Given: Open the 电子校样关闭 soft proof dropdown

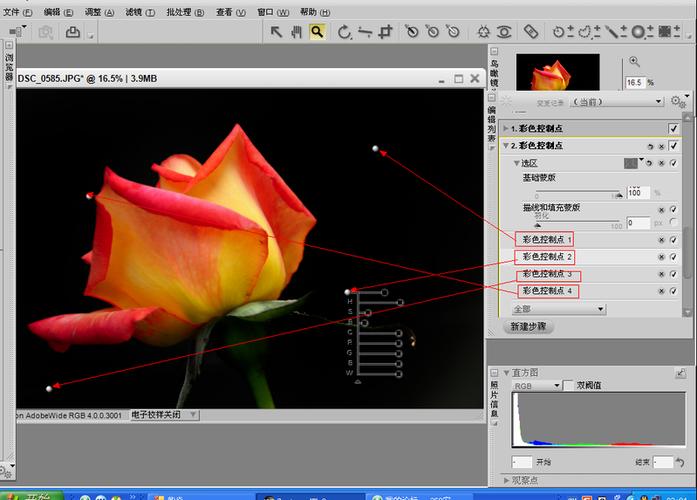Looking at the screenshot, I should point(164,415).
